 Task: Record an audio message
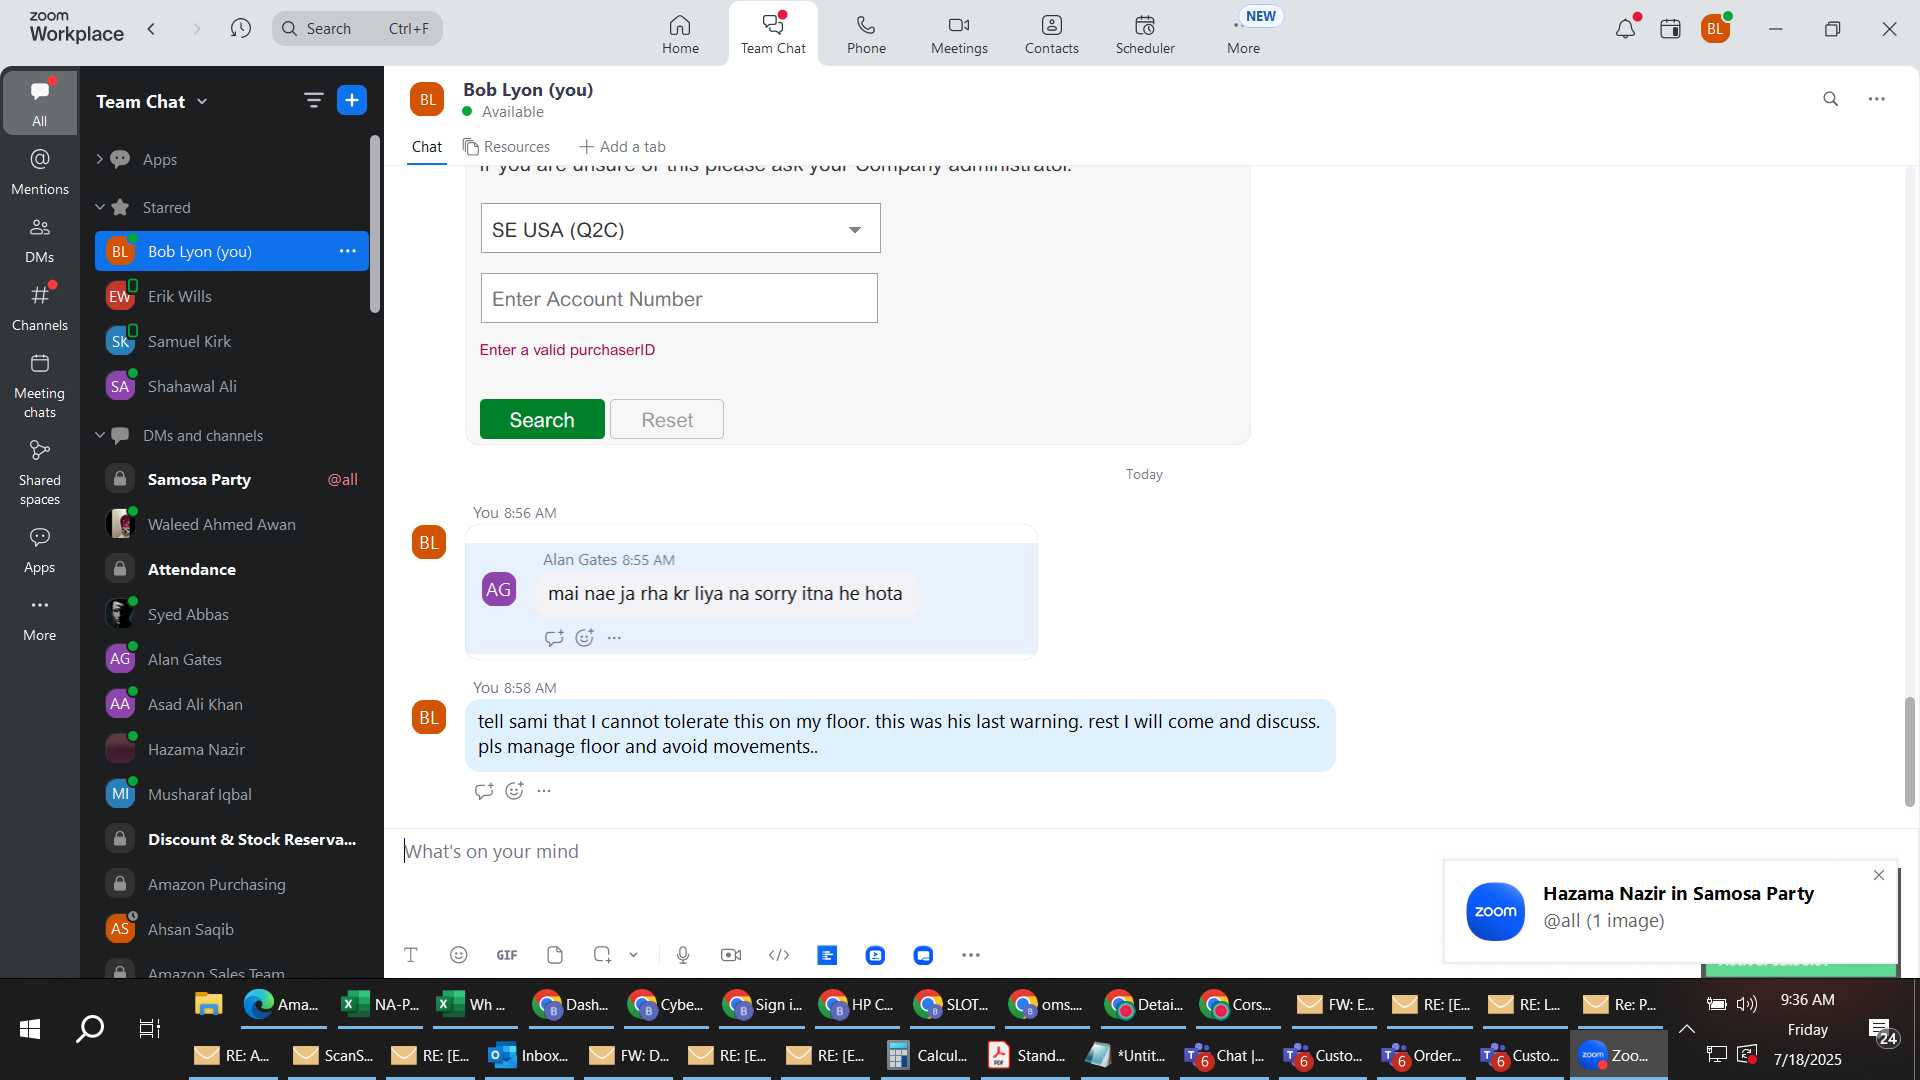point(683,955)
